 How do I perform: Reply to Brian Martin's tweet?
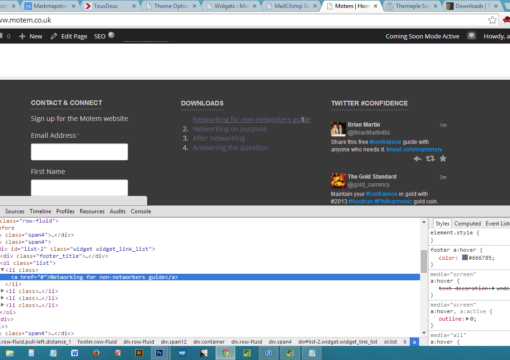417,159
